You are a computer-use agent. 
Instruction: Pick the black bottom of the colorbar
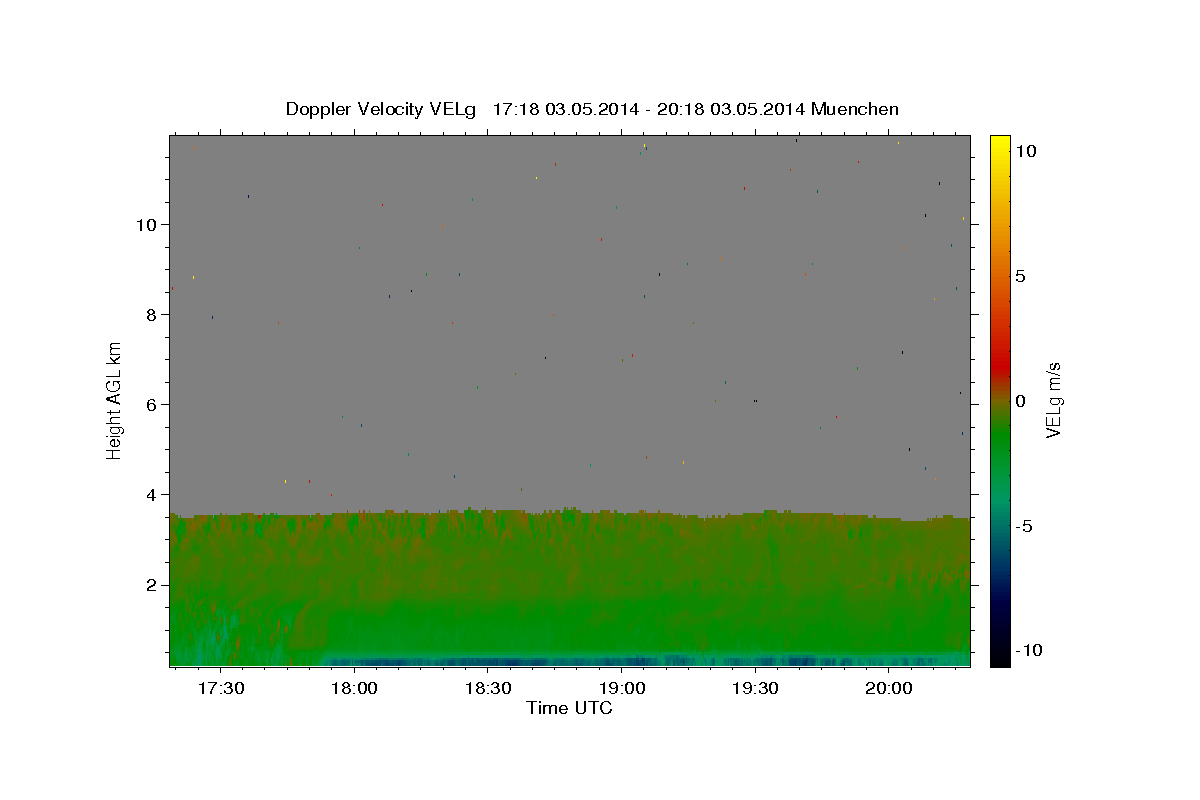point(999,655)
